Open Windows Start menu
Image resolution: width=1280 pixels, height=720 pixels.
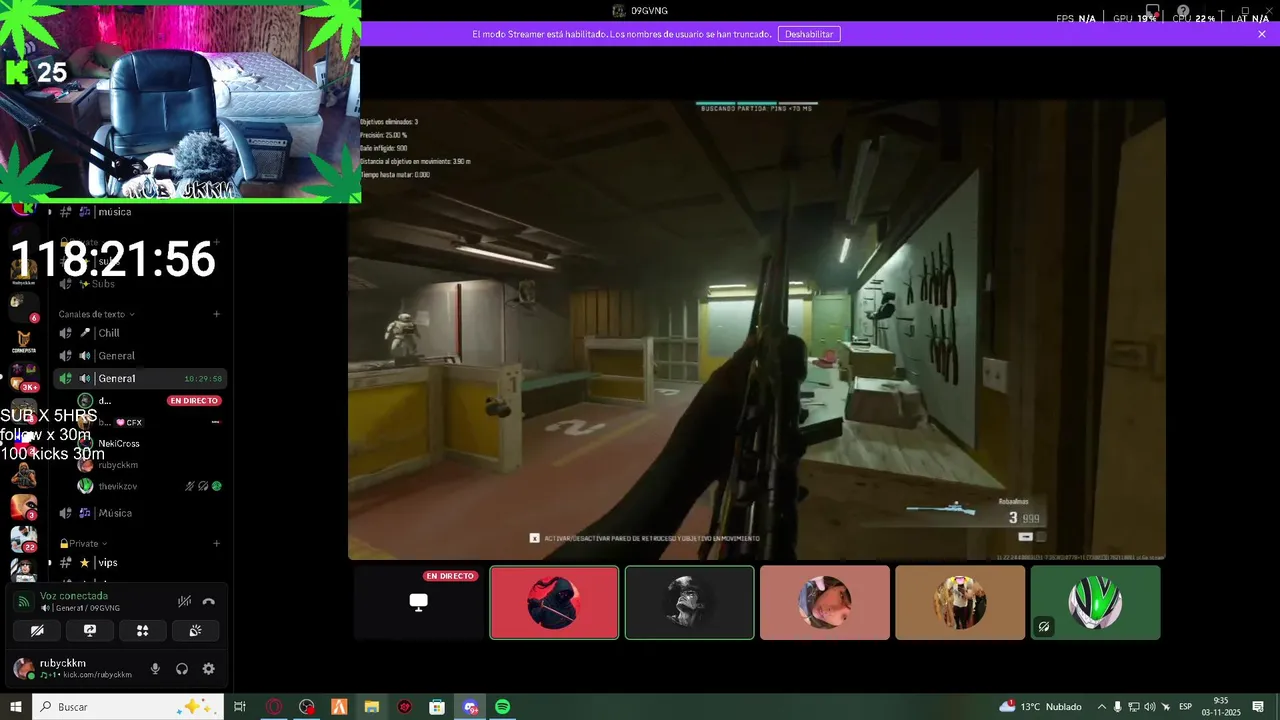tap(15, 707)
